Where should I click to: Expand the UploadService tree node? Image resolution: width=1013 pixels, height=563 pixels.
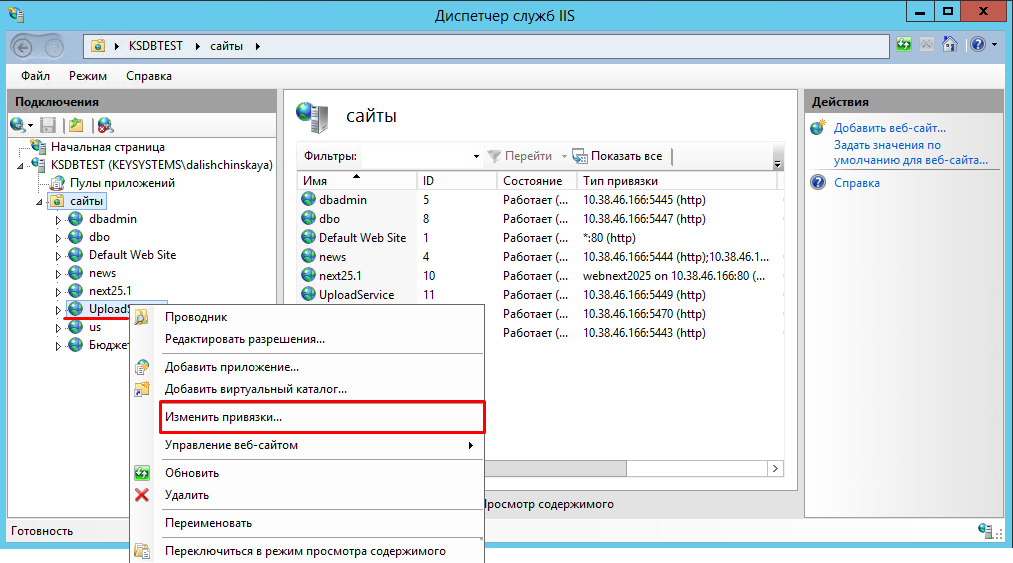(58, 310)
